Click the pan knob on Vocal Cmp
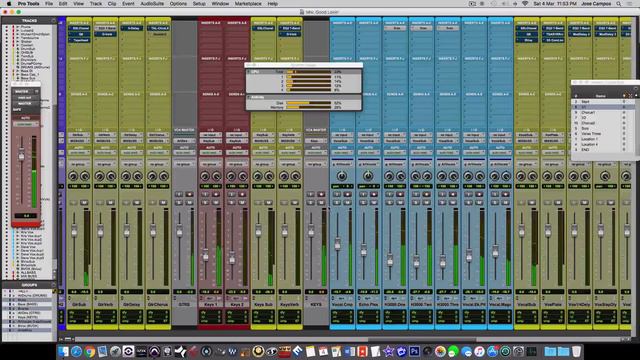 click(342, 176)
